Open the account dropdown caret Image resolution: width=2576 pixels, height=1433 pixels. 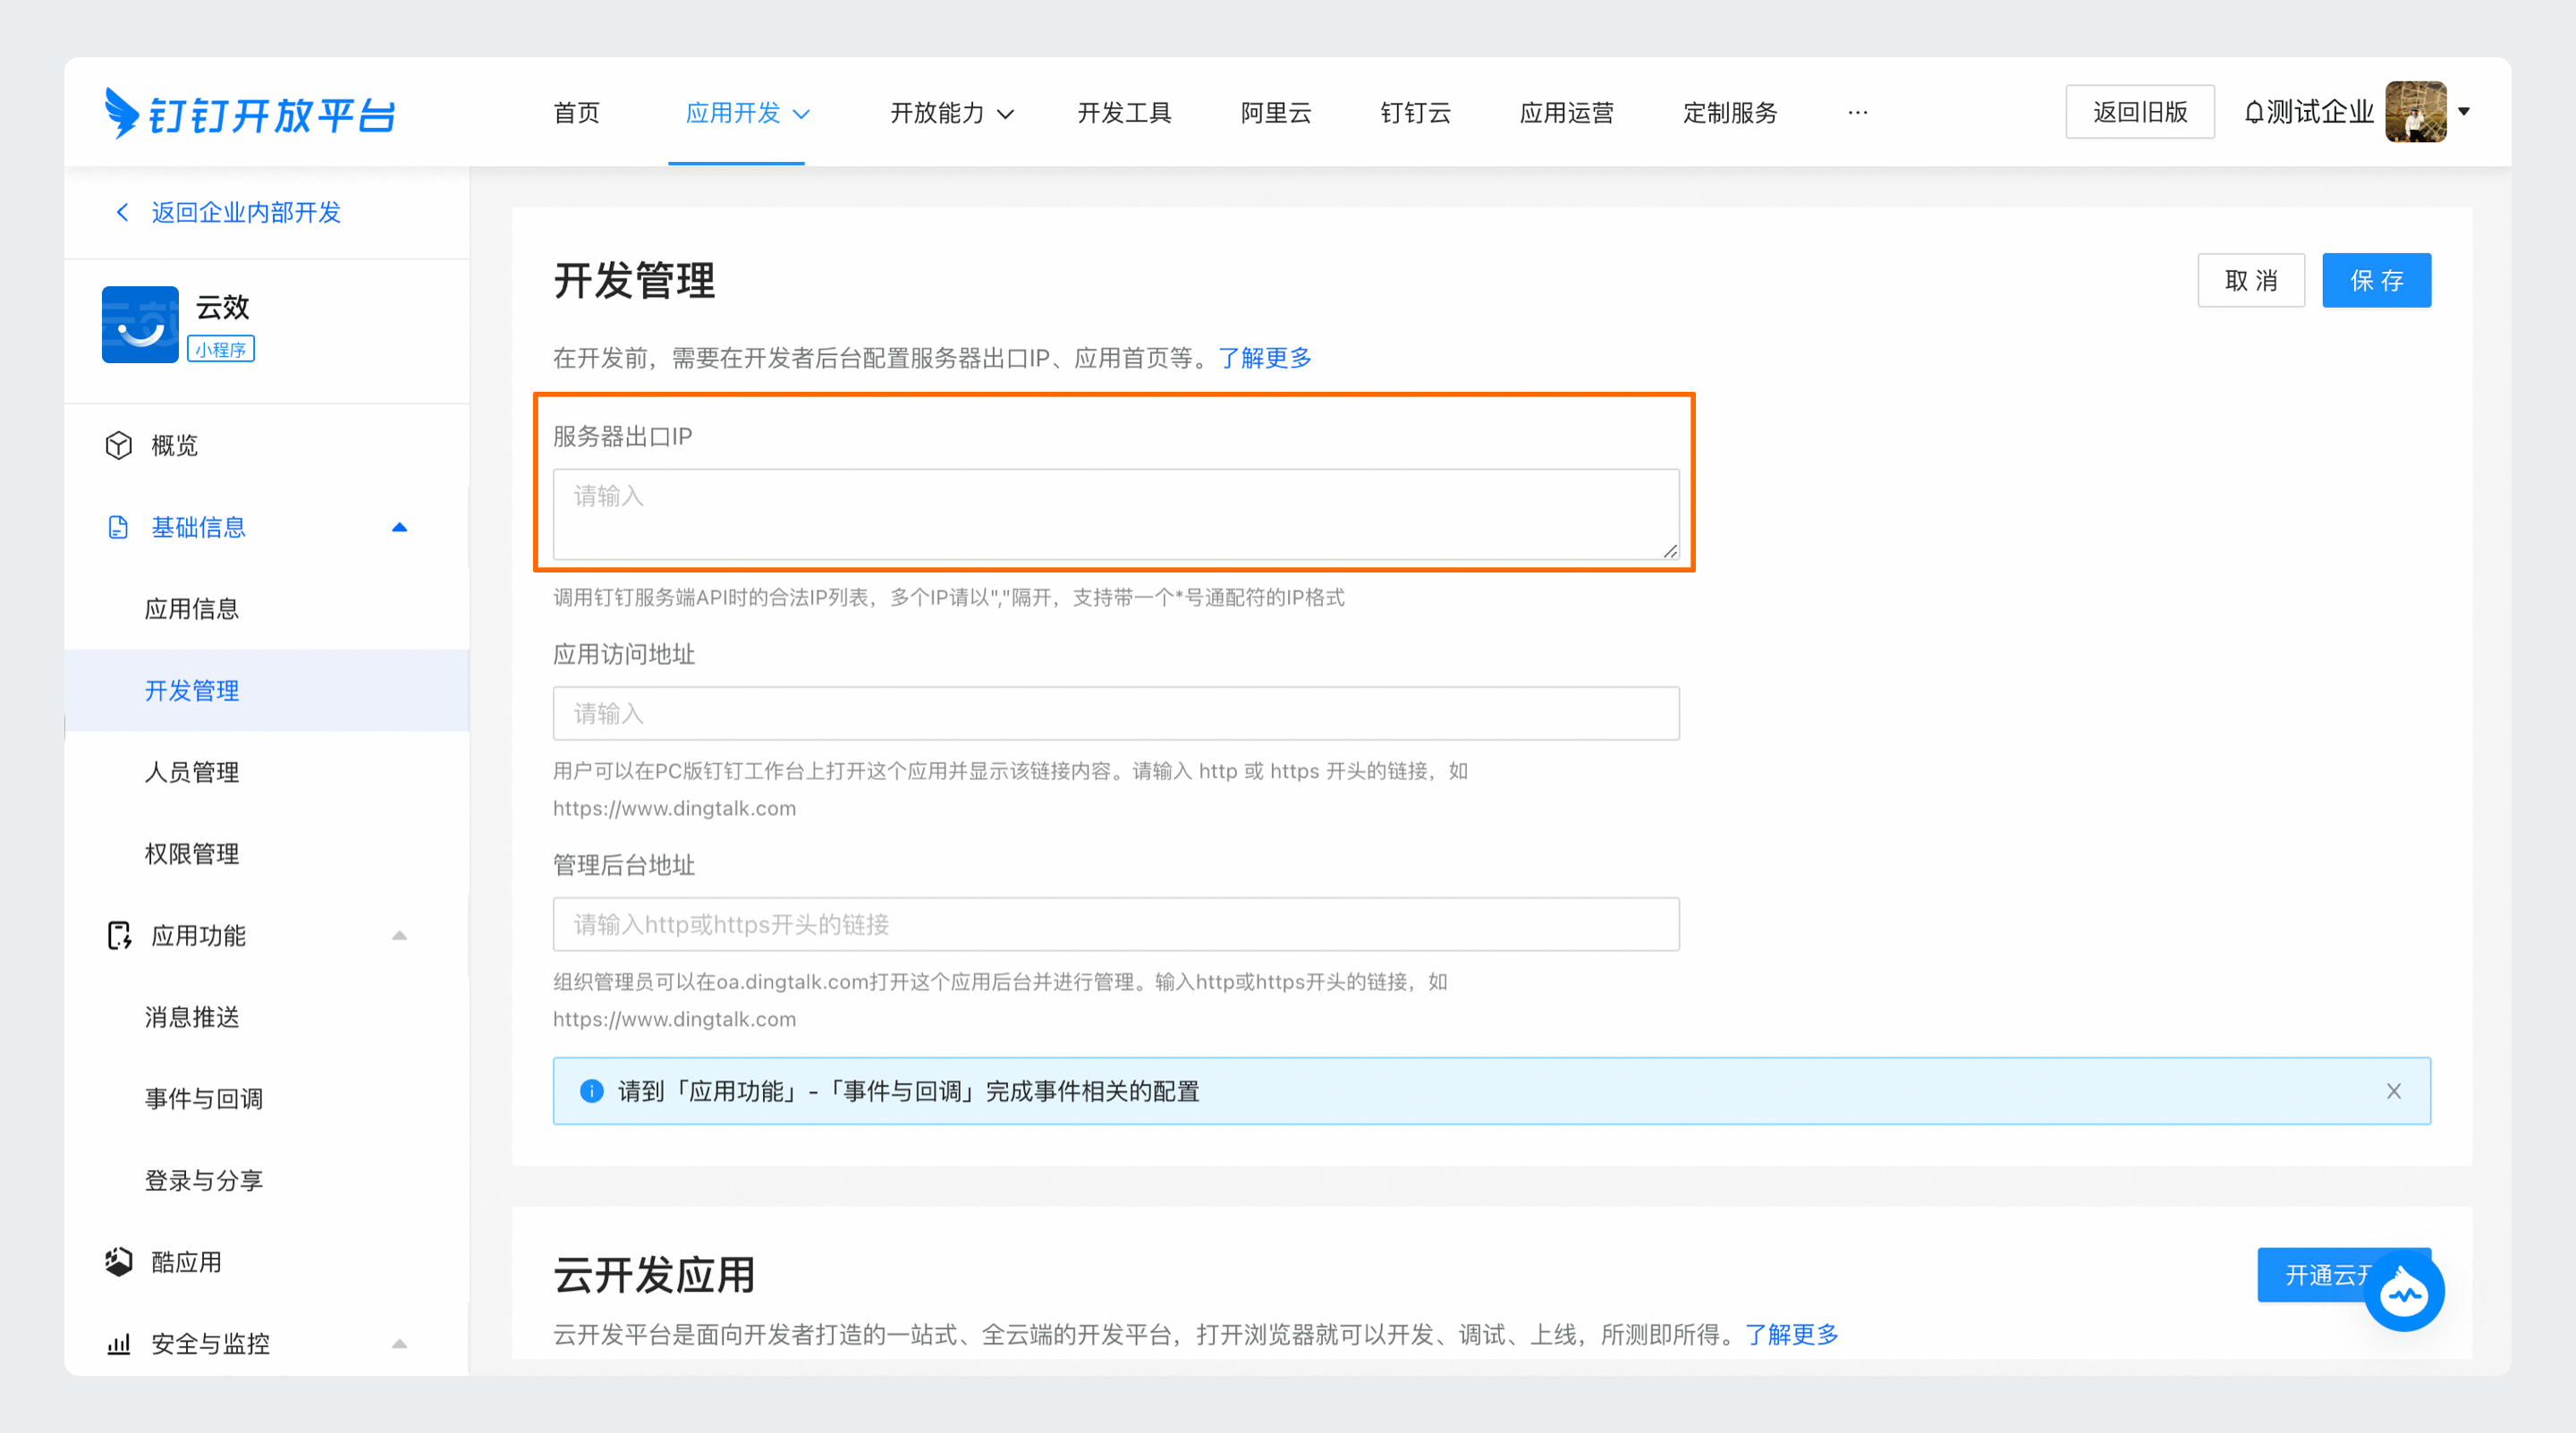pyautogui.click(x=2464, y=112)
